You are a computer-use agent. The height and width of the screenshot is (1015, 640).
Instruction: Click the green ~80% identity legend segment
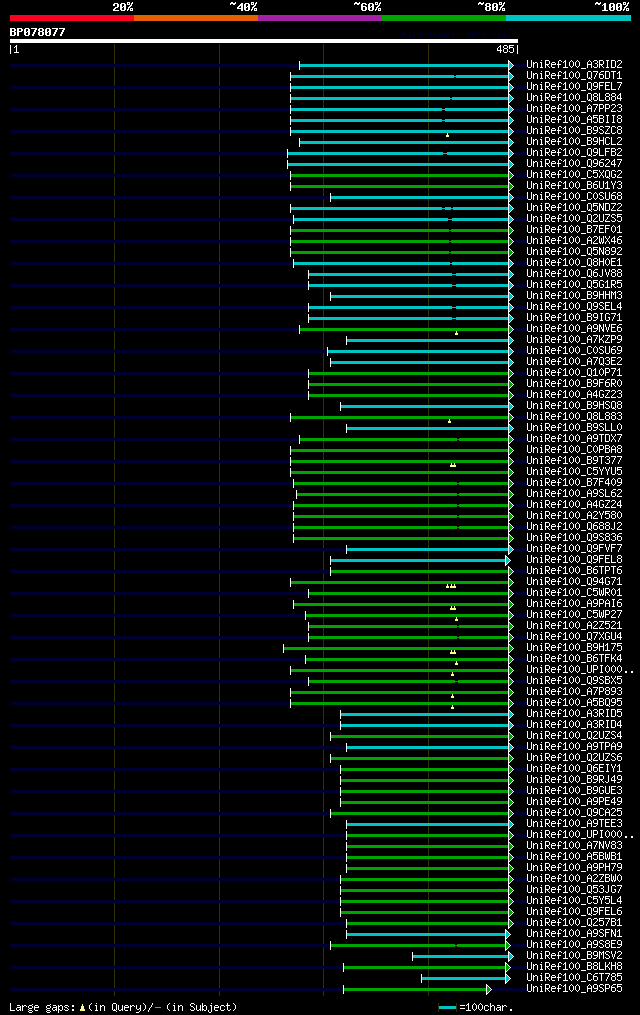[x=444, y=18]
